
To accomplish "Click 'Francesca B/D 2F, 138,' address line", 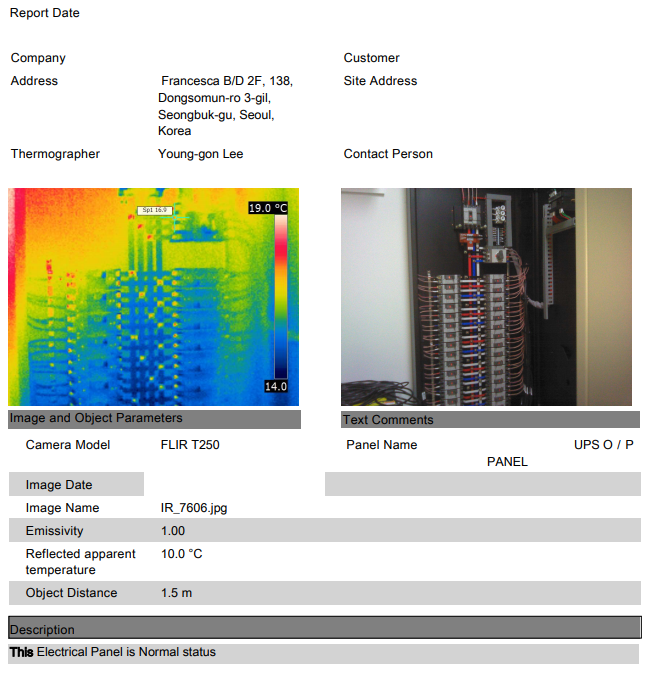I will coord(227,81).
